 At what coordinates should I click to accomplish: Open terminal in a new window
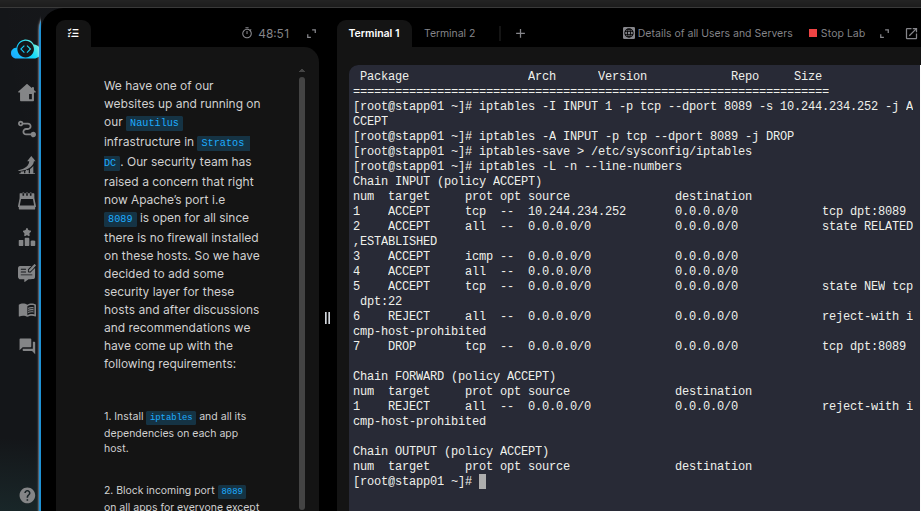coord(910,33)
